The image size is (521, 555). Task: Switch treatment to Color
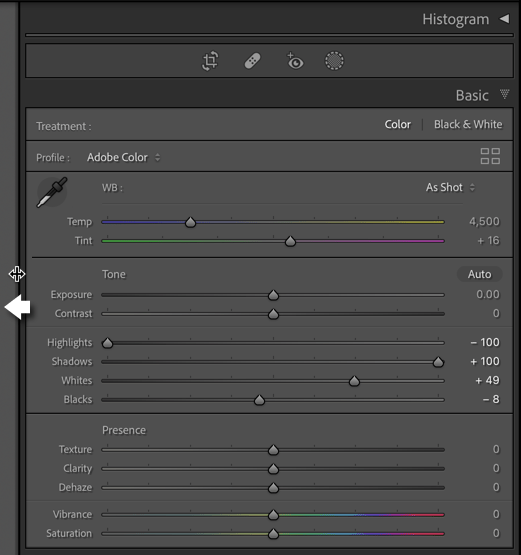click(398, 125)
